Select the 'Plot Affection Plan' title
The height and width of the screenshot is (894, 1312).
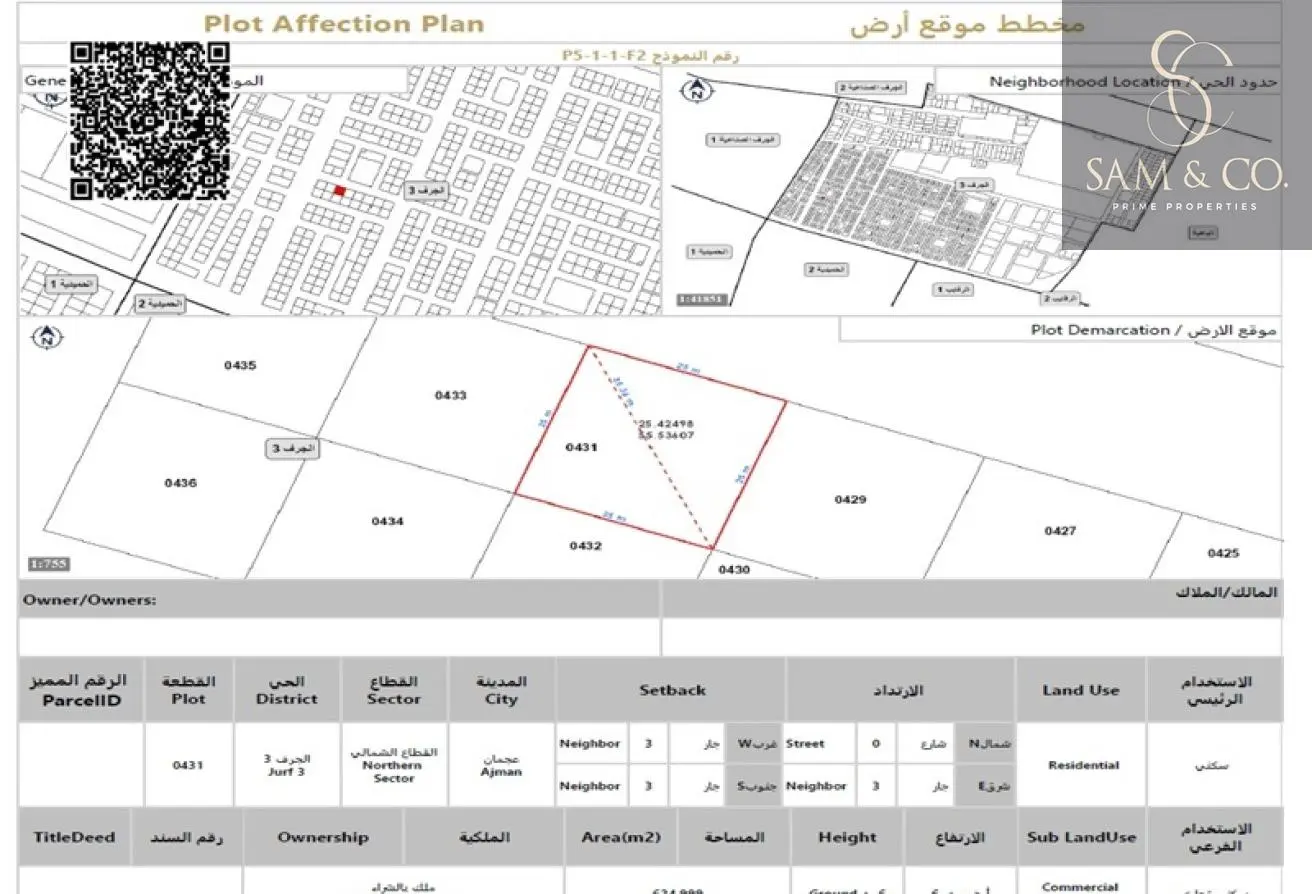pos(344,24)
